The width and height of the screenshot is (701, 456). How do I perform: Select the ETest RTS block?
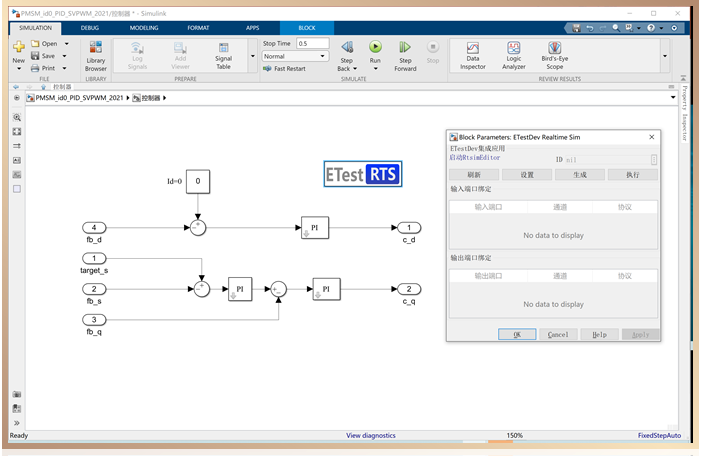click(x=363, y=174)
